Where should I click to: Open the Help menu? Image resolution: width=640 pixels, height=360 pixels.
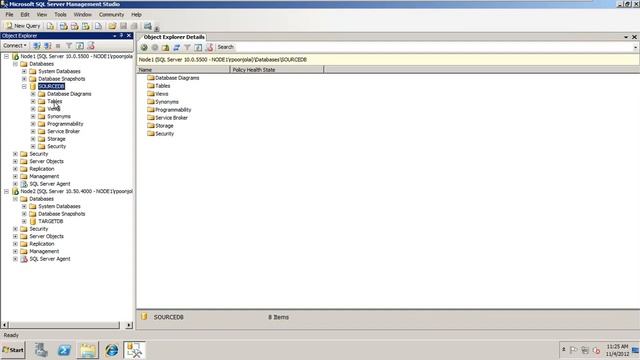pos(136,15)
